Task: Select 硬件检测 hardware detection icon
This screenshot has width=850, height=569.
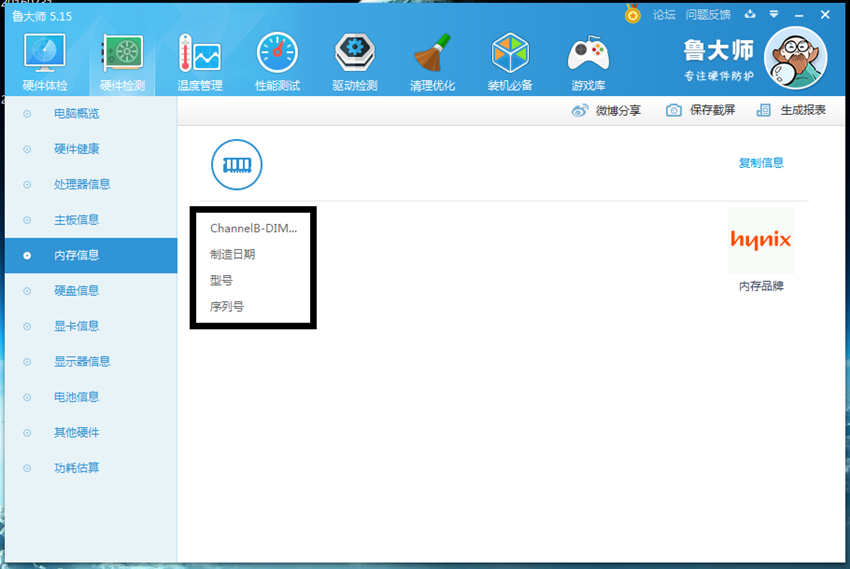Action: 123,62
